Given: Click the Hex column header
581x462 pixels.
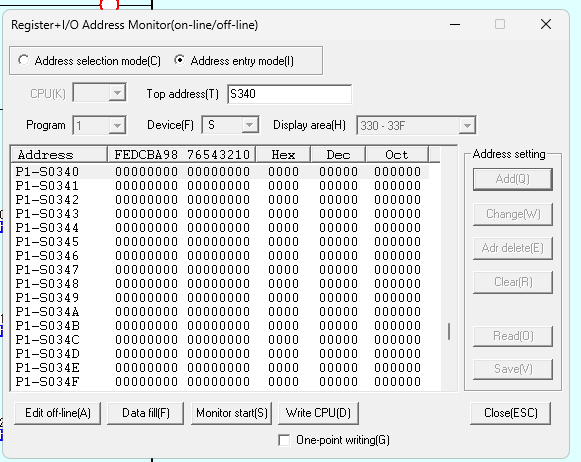Looking at the screenshot, I should (283, 154).
